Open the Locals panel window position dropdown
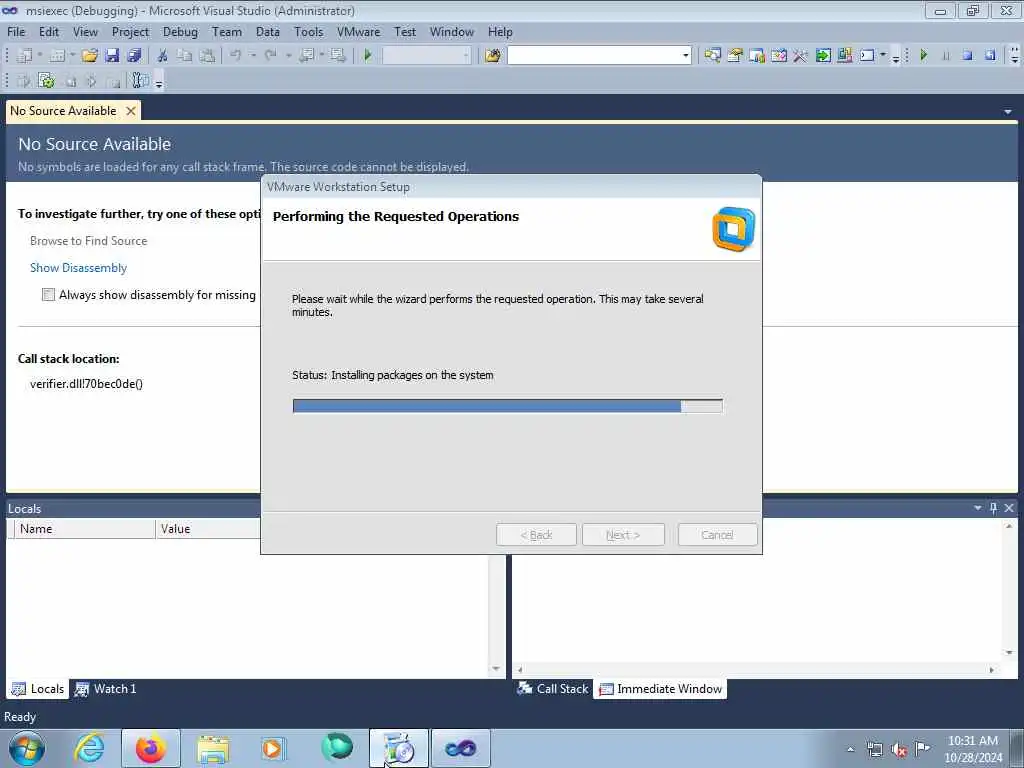1024x768 pixels. pyautogui.click(x=978, y=508)
